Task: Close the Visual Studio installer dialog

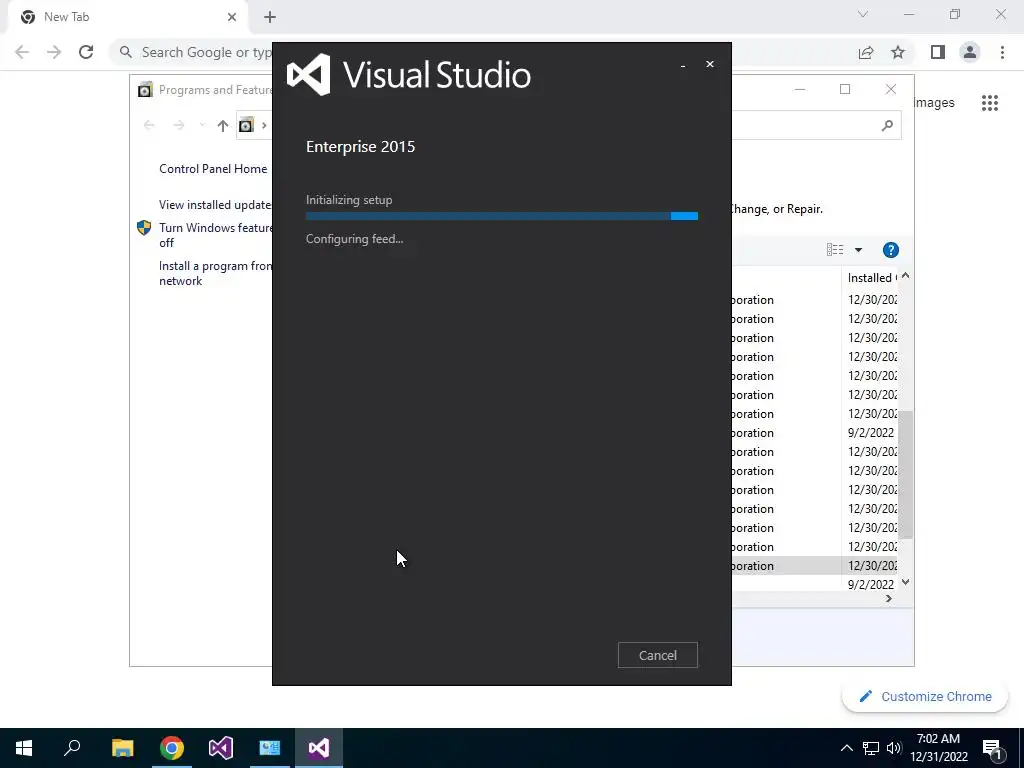Action: point(710,64)
